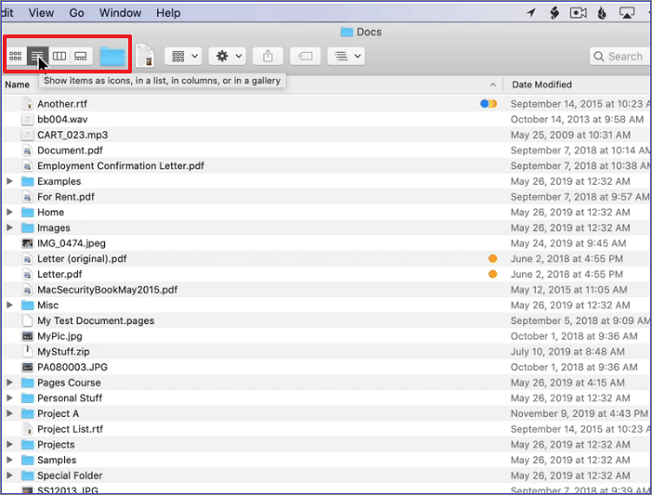Click the Images folder icon

click(27, 228)
